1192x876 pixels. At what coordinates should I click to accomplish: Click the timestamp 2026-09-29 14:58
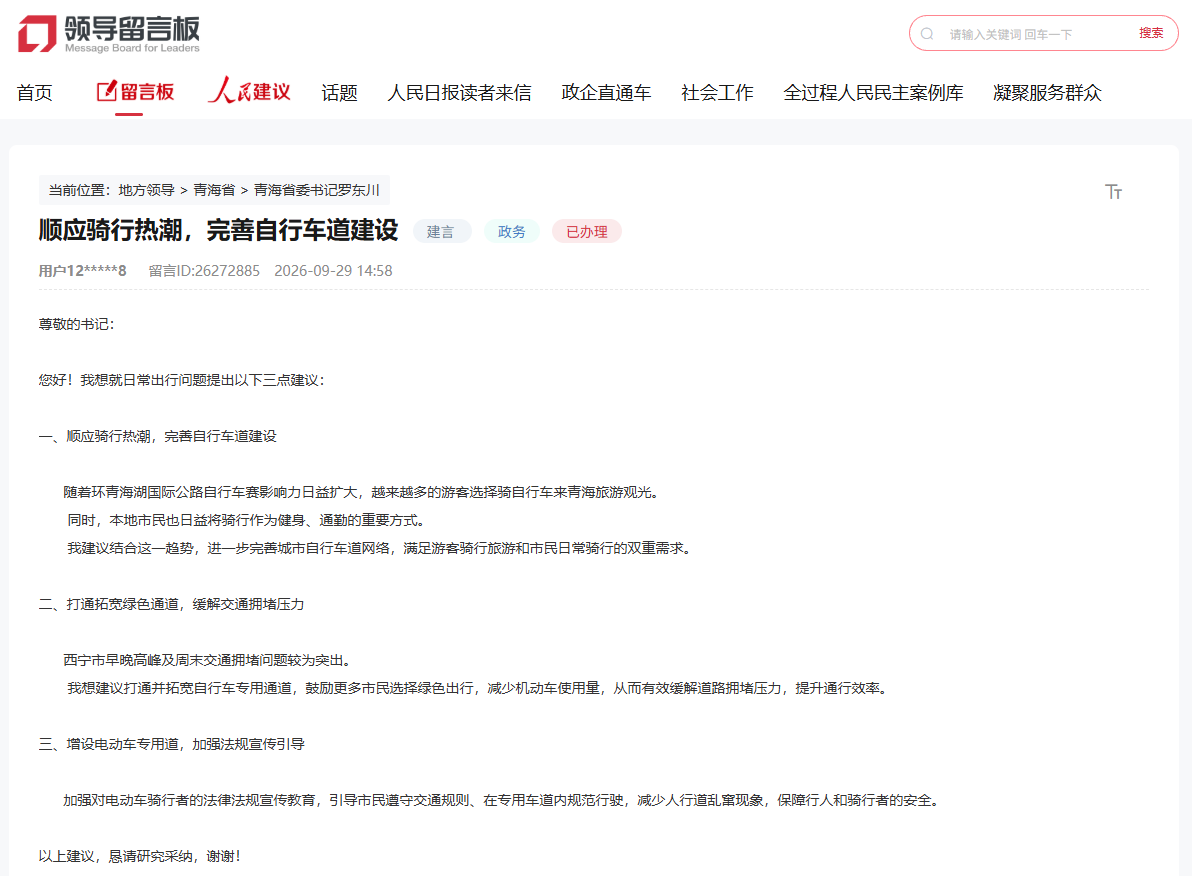point(333,271)
